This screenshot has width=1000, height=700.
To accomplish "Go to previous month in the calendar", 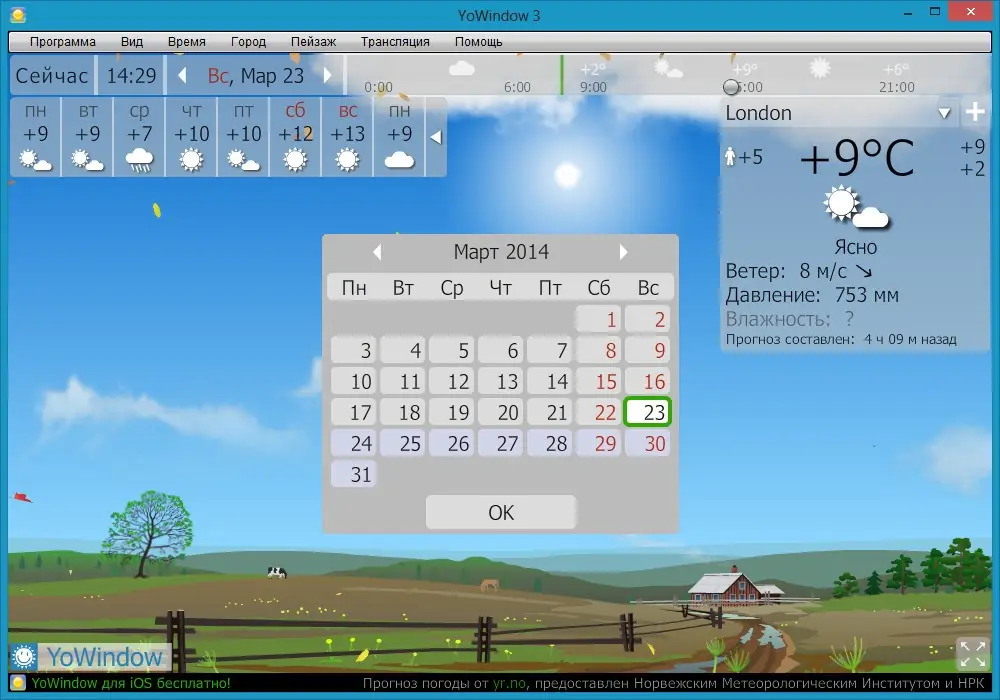I will (x=377, y=252).
